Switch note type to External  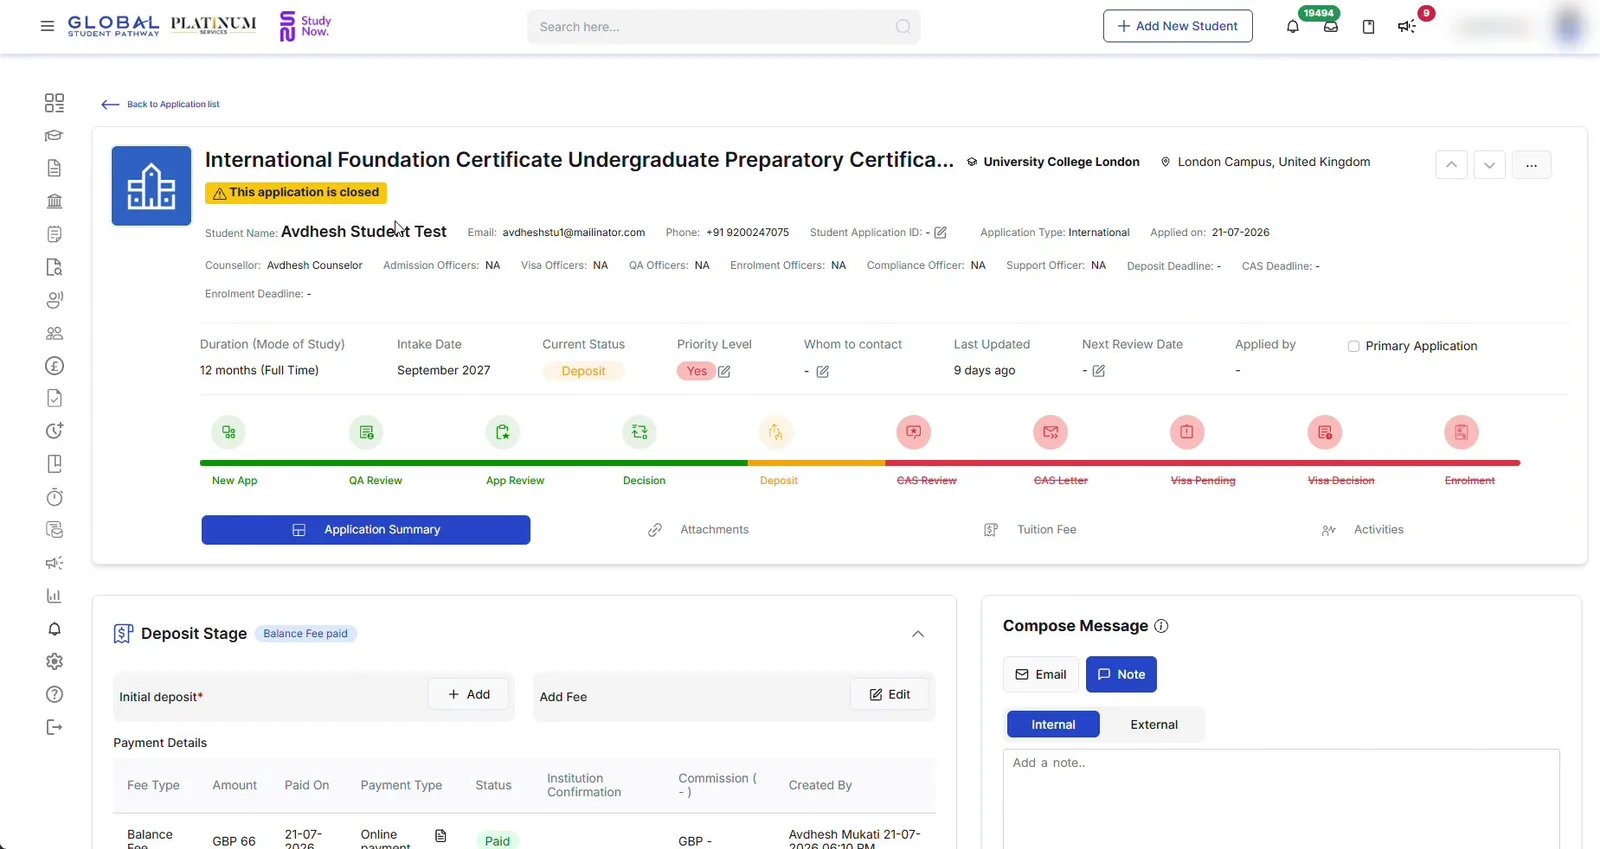click(x=1154, y=724)
